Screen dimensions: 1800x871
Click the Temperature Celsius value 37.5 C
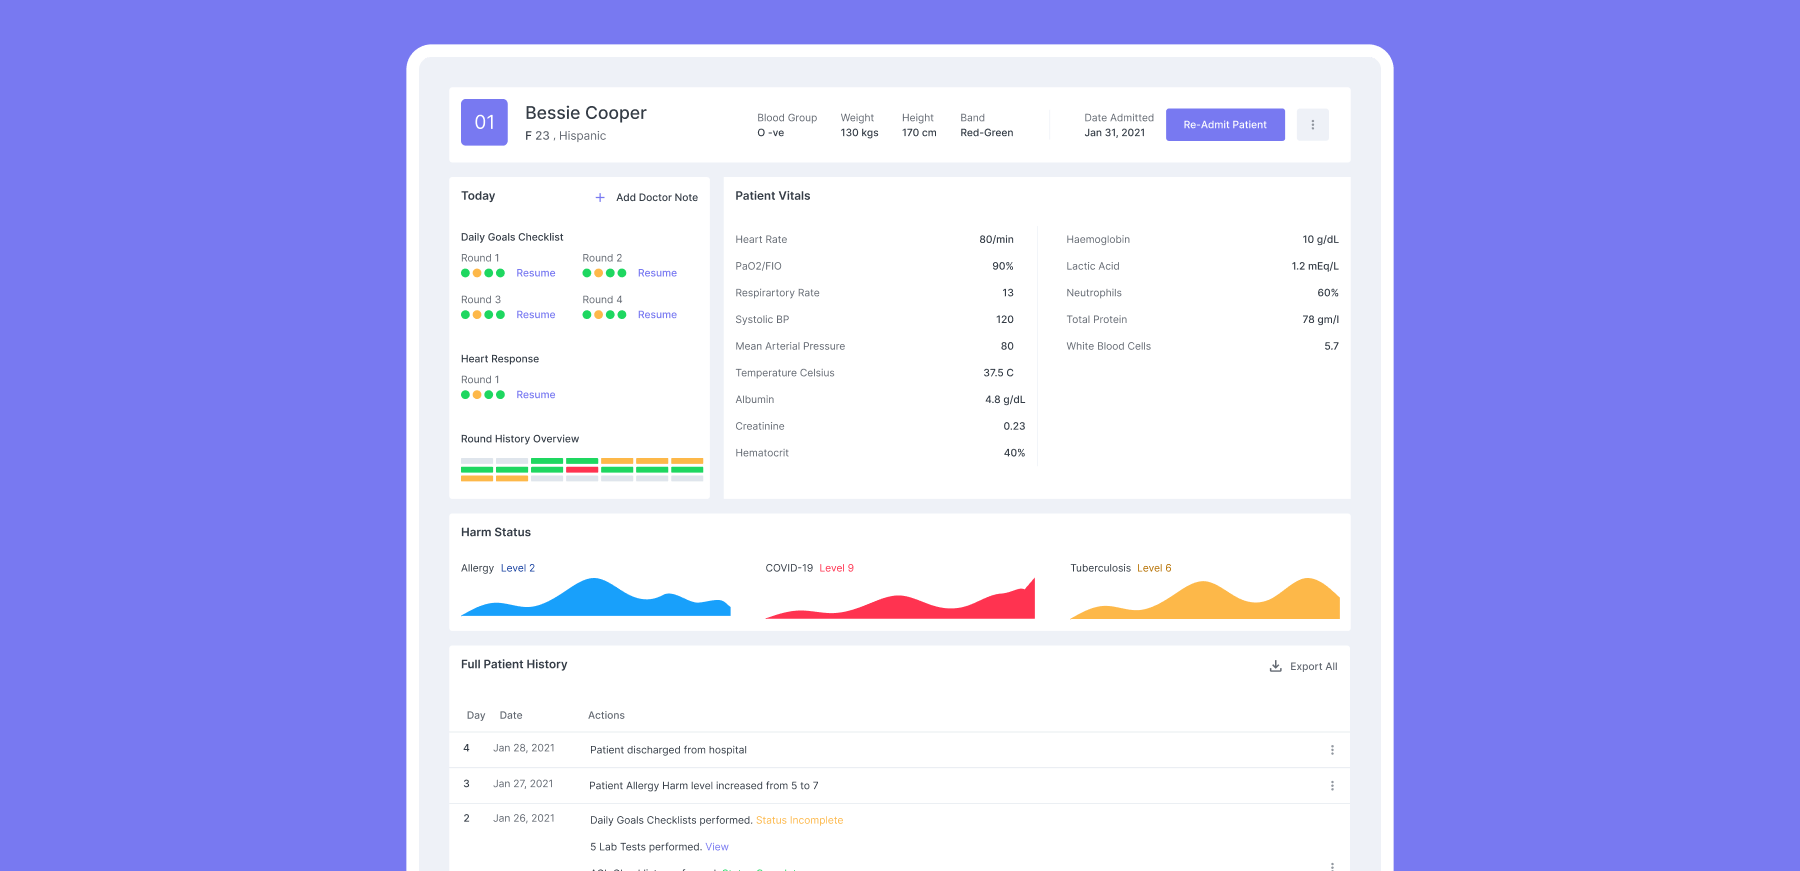[x=998, y=373]
